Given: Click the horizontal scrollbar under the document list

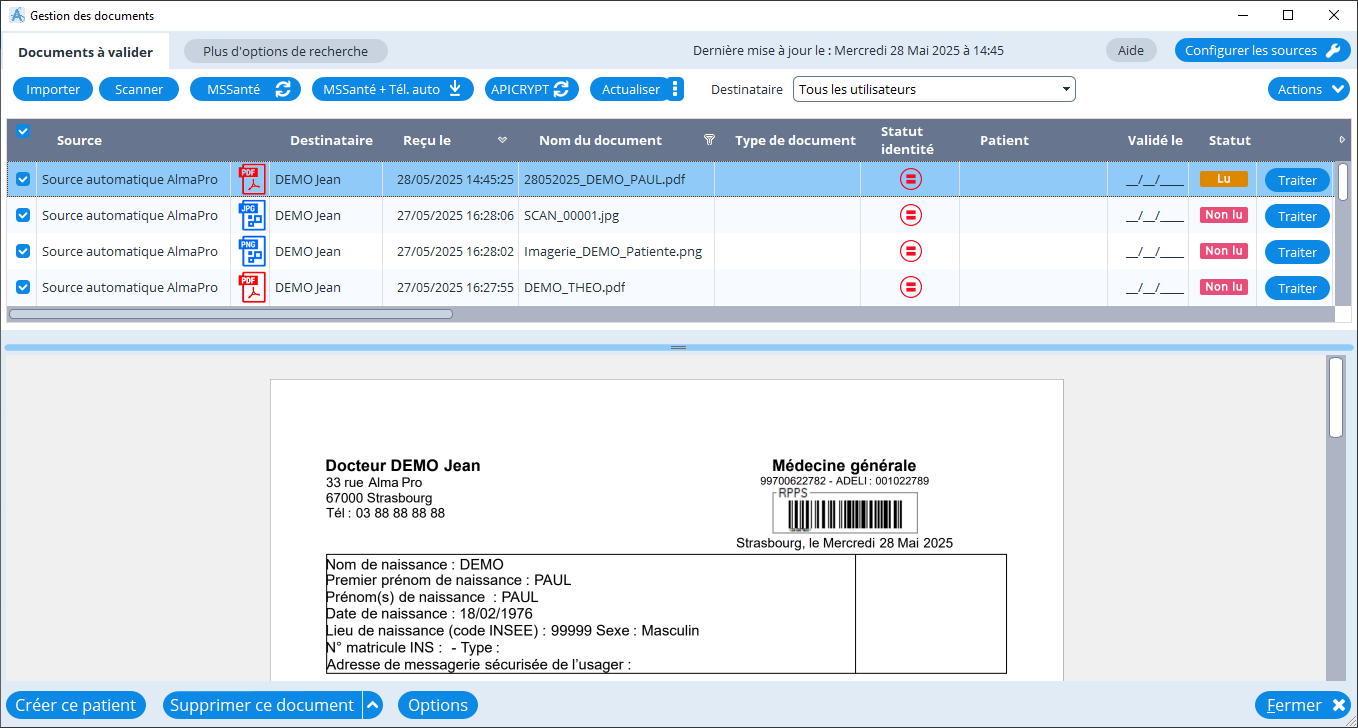Looking at the screenshot, I should click(x=230, y=314).
